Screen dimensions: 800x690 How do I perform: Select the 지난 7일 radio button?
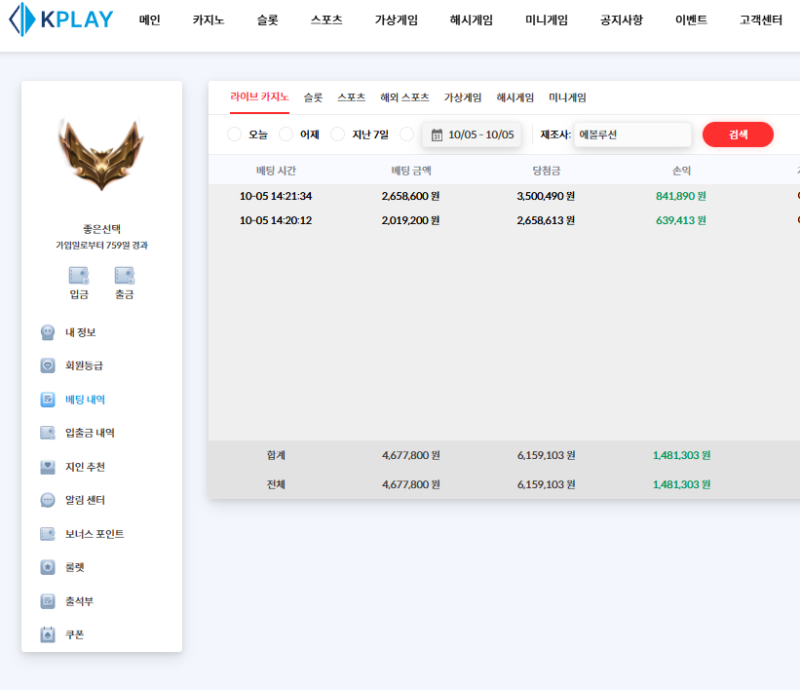pos(338,134)
